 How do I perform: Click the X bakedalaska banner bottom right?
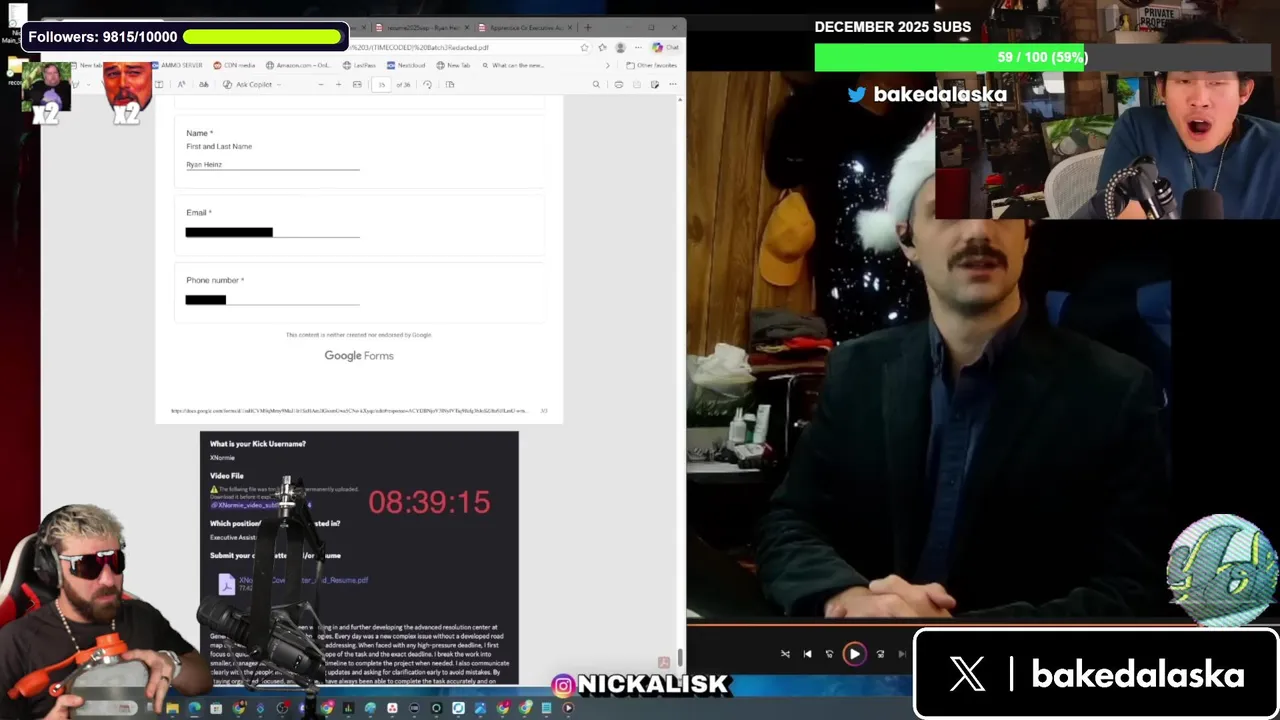(1096, 674)
